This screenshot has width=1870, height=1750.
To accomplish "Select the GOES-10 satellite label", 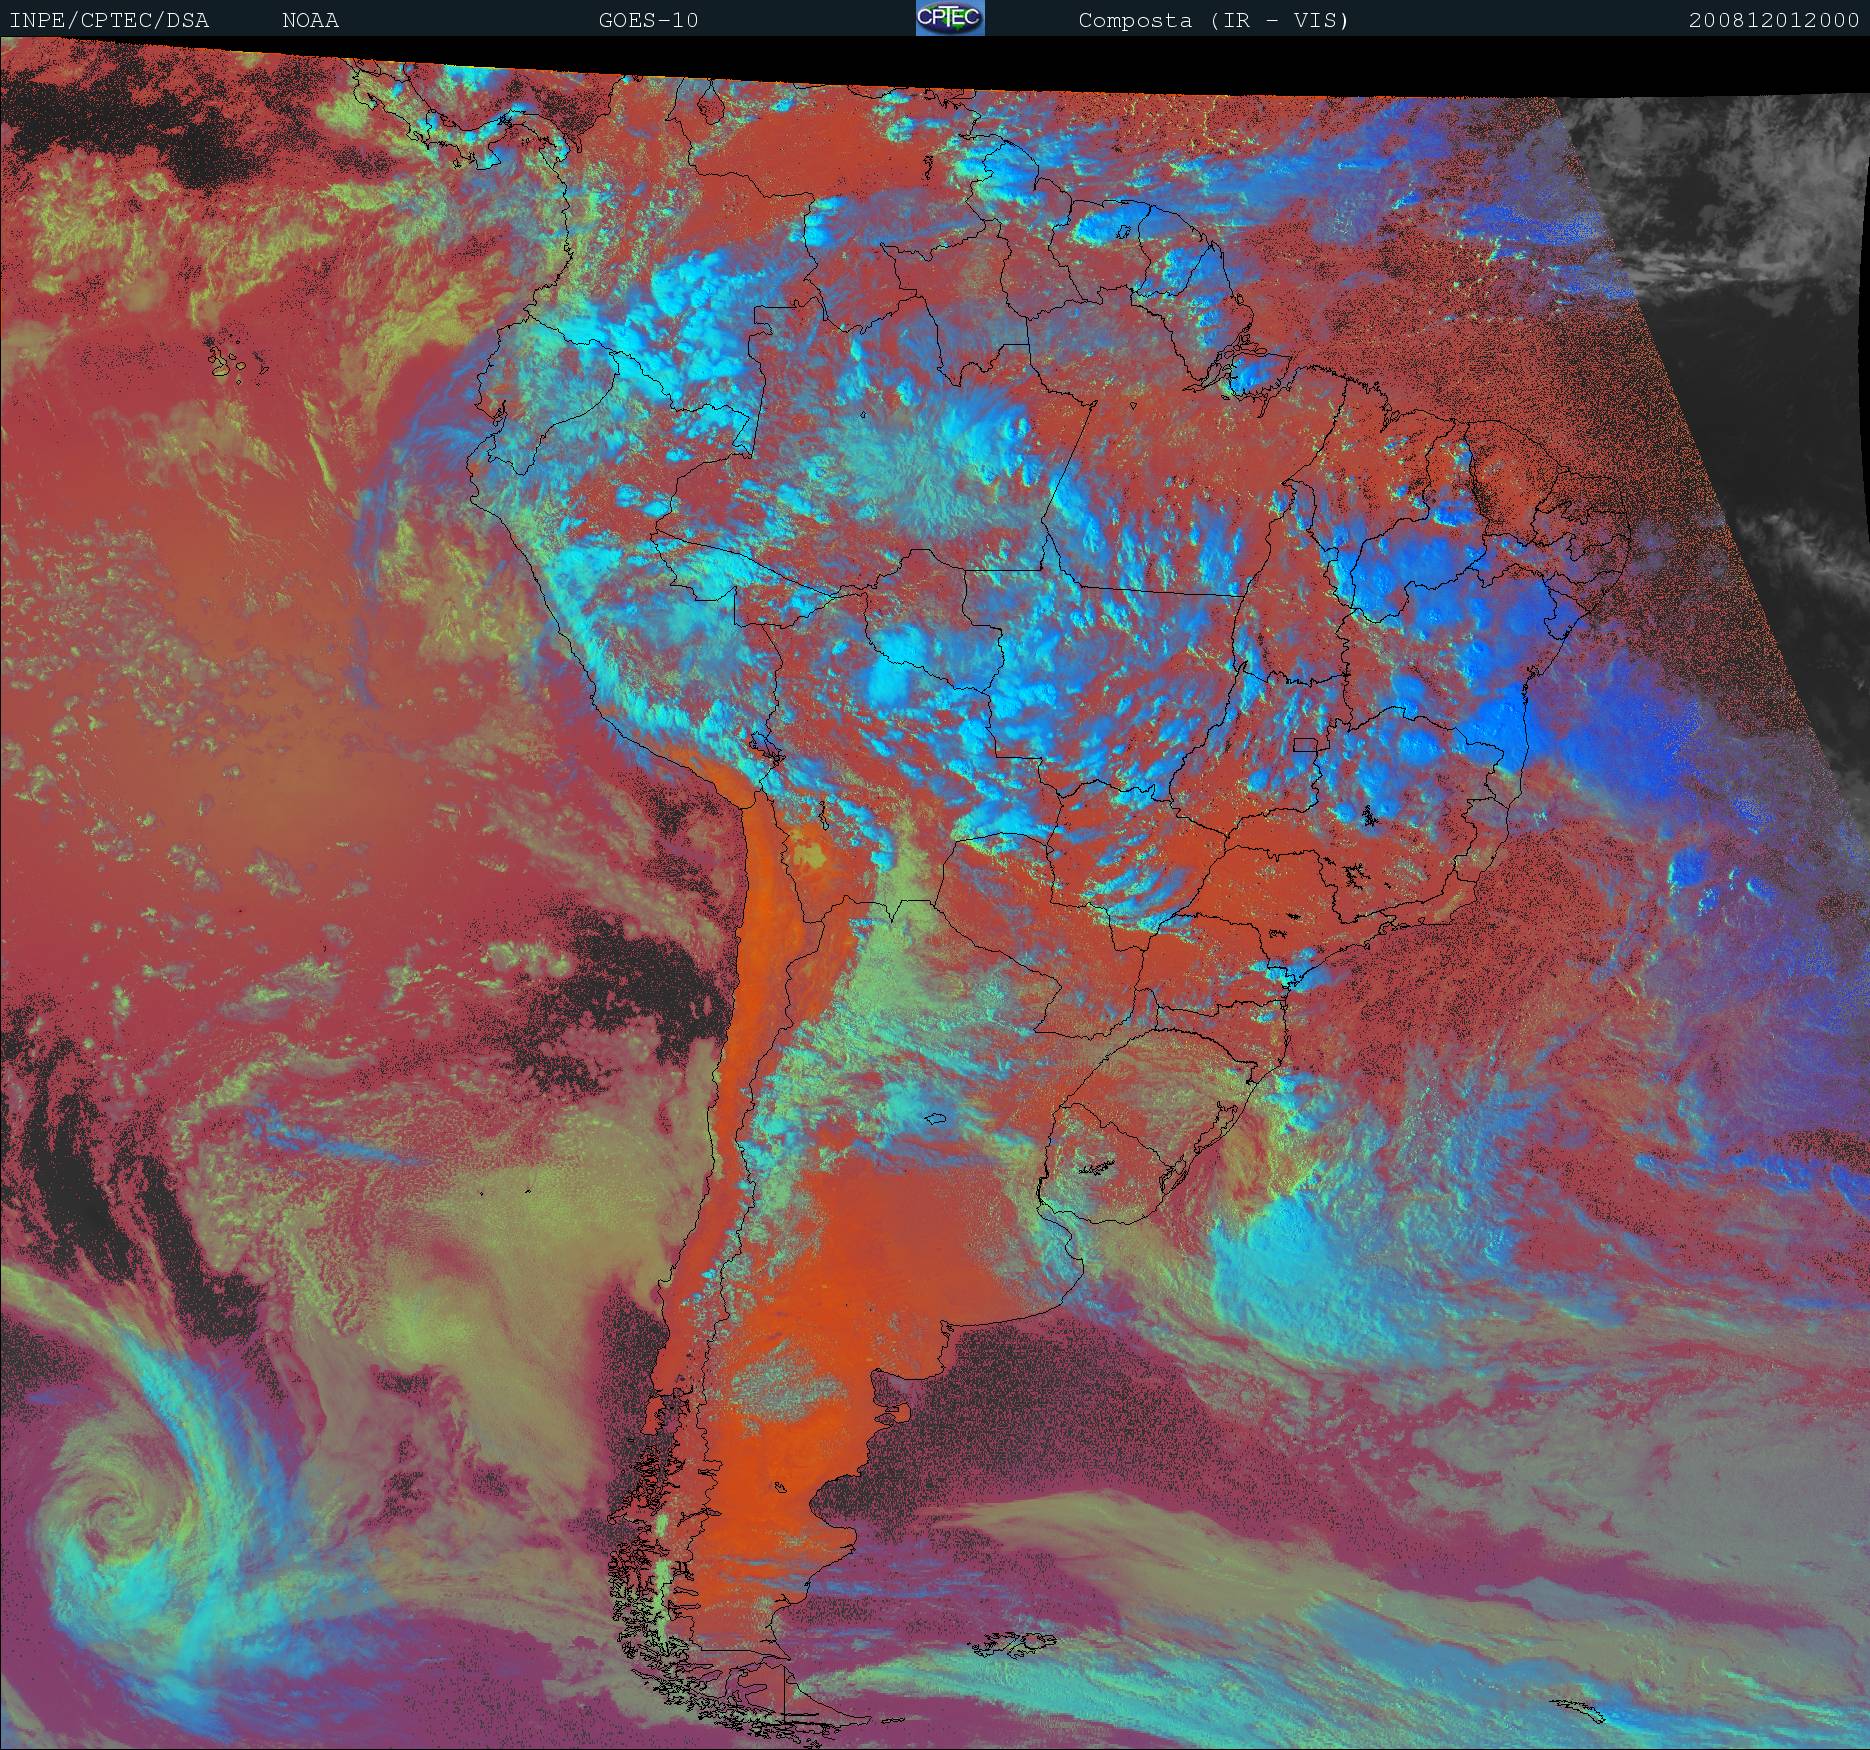I will [x=648, y=20].
